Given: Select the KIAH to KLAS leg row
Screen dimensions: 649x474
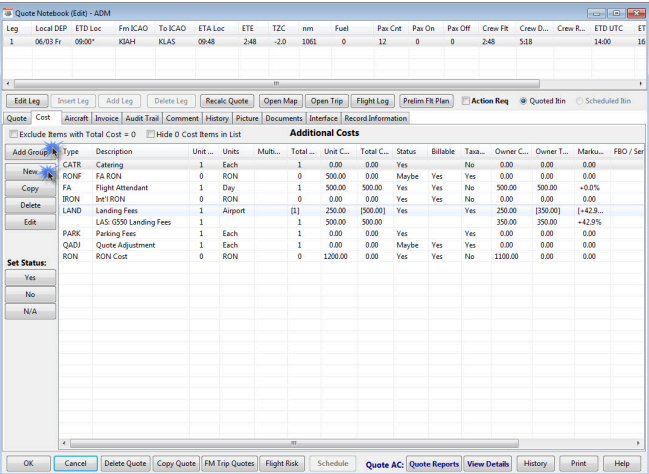Looking at the screenshot, I should (x=324, y=42).
